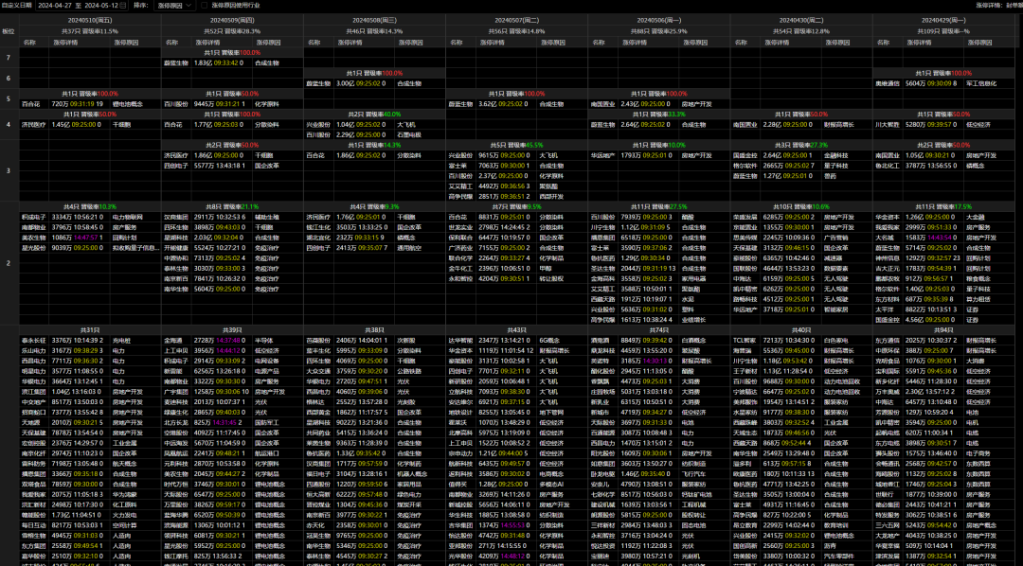Click the 共54只 晋级率12.8% summary
1023x566 pixels.
801,31
